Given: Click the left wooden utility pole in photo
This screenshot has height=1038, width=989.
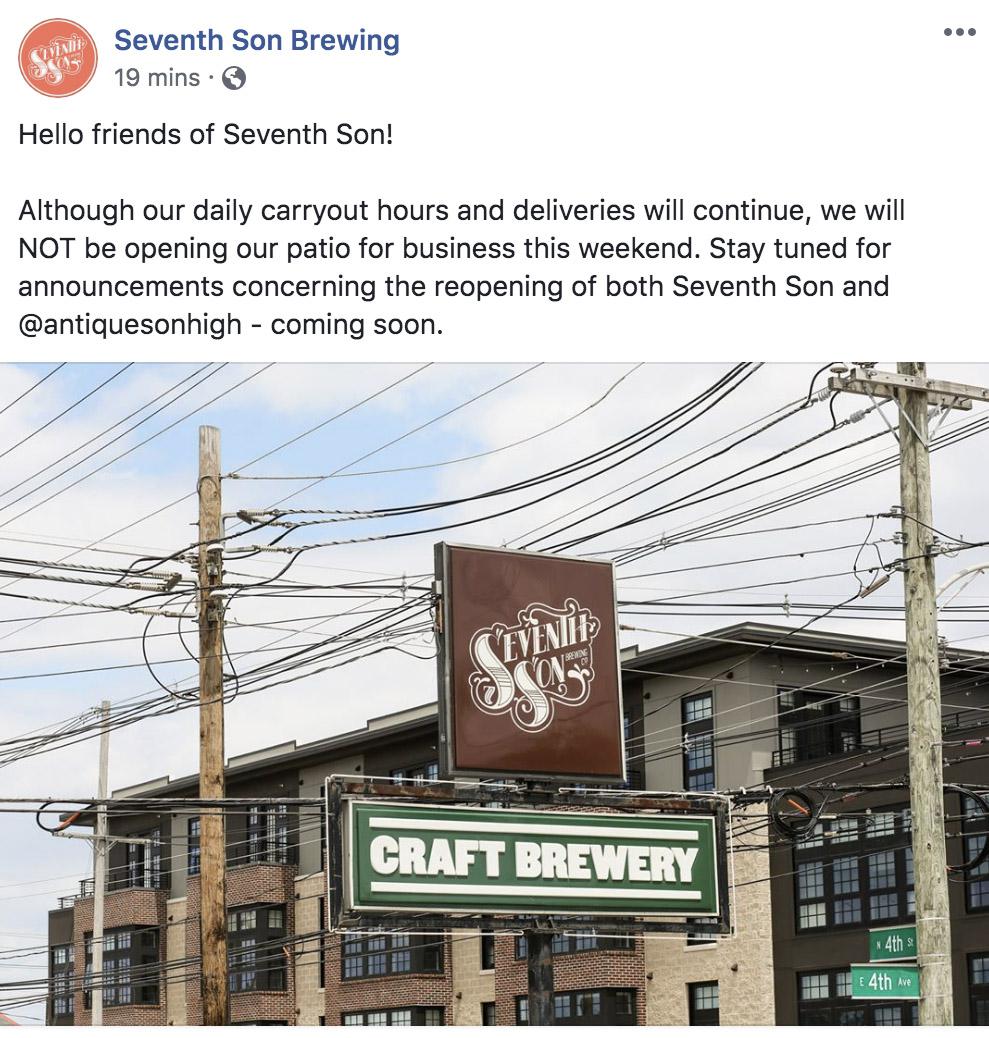Looking at the screenshot, I should pos(212,725).
